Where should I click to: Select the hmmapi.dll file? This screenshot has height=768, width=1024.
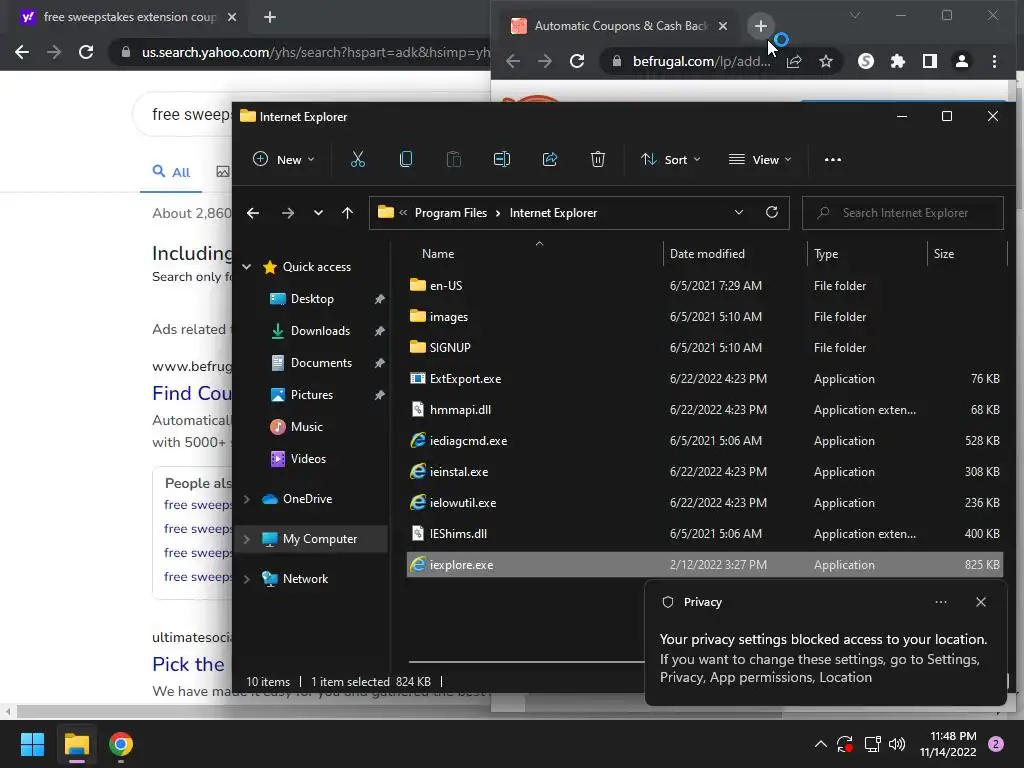click(x=704, y=409)
